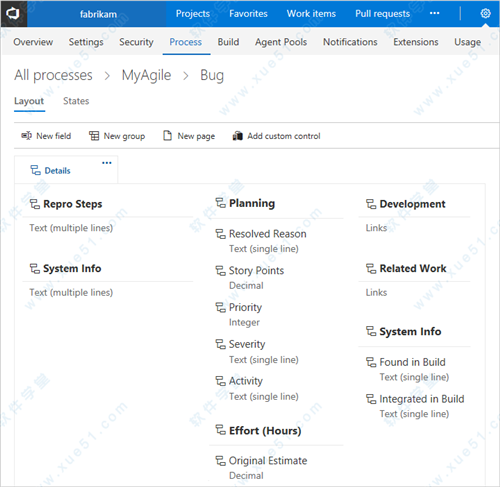Select the fabrikam account name
Viewport: 500px width, 487px height.
98,14
